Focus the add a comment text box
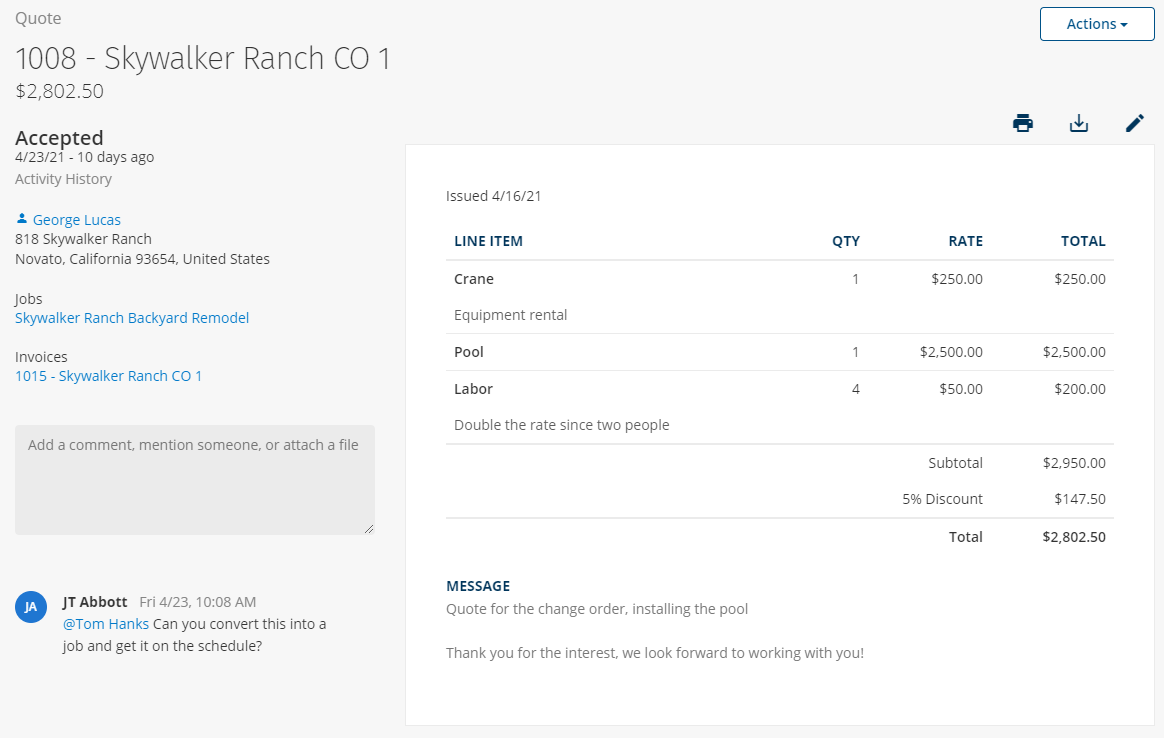Screen dimensions: 1164x738 (x=194, y=480)
